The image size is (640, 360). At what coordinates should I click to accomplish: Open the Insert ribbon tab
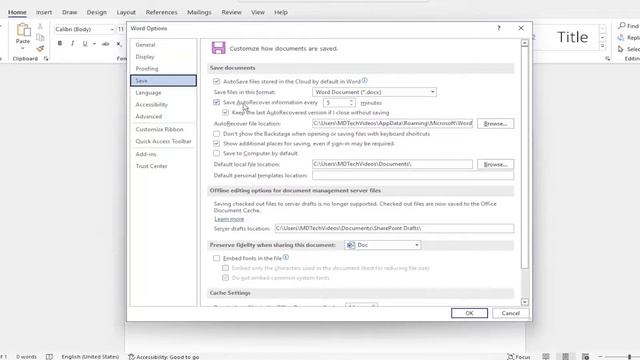tap(44, 12)
